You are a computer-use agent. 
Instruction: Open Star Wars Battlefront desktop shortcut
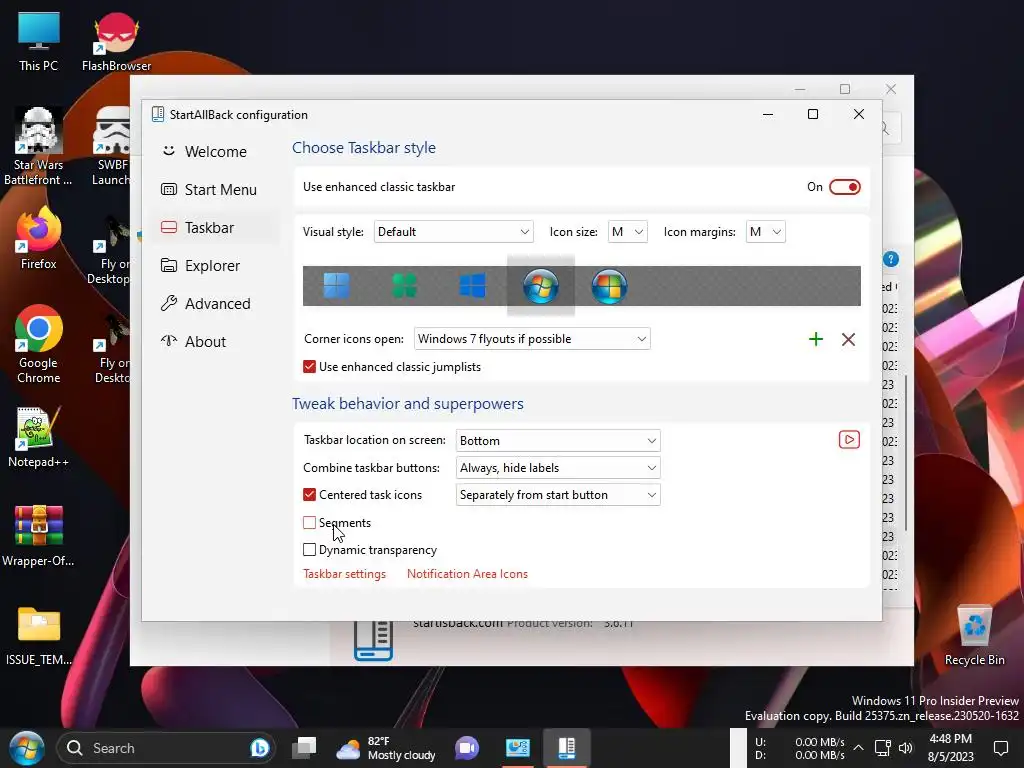click(39, 146)
